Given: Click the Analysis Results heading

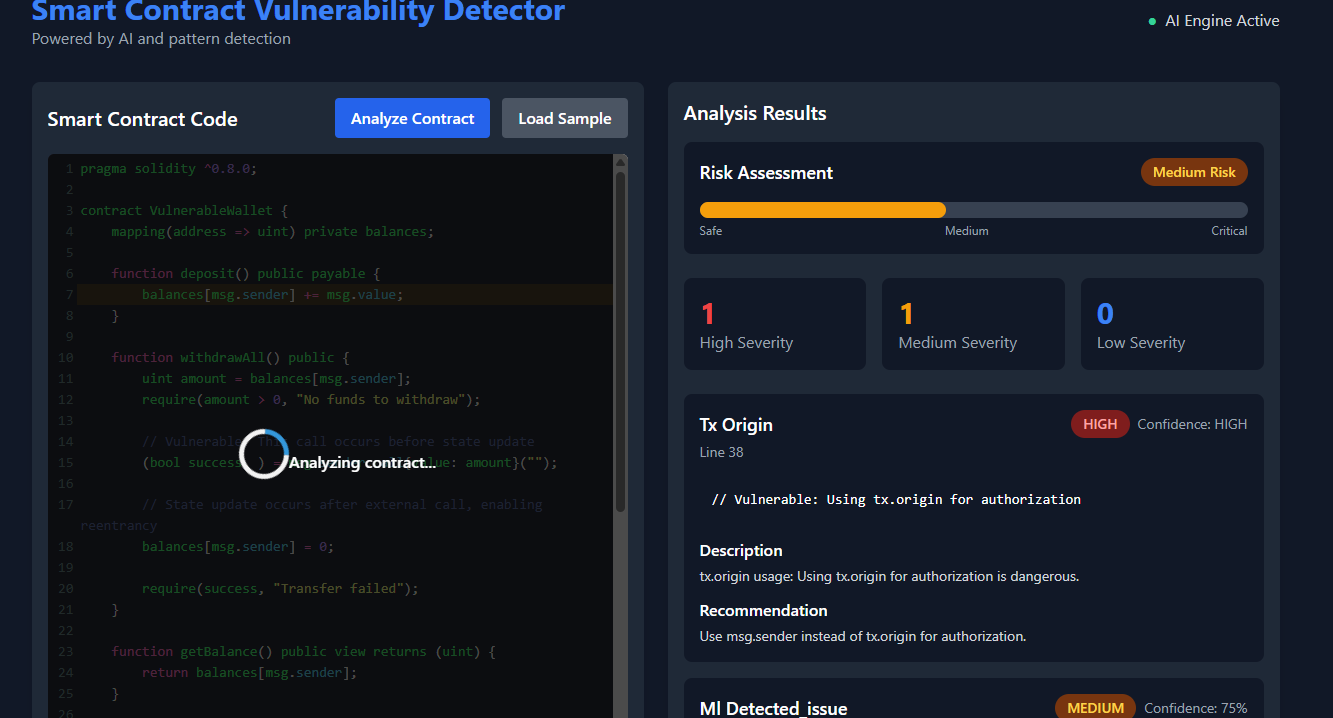Looking at the screenshot, I should [755, 113].
